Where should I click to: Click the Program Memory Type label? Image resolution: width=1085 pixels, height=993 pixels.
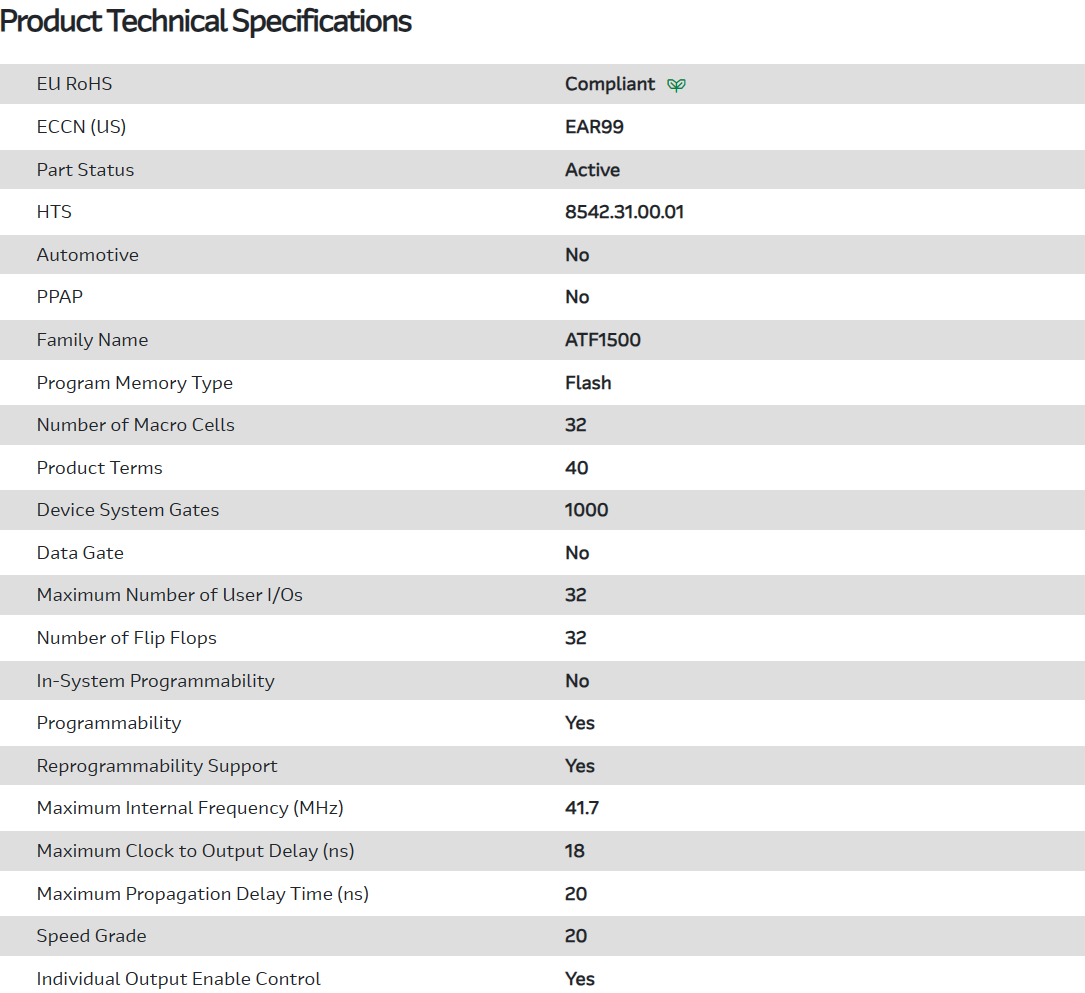(x=134, y=383)
